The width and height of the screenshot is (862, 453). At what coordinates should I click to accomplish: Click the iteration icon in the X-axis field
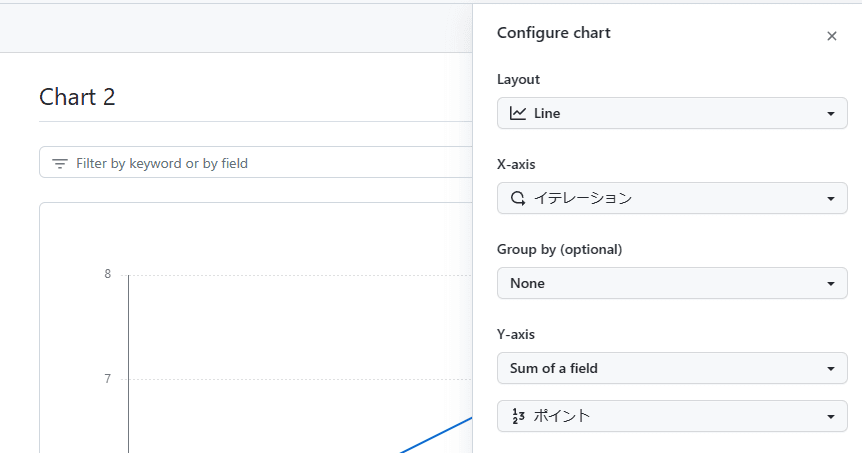point(518,198)
